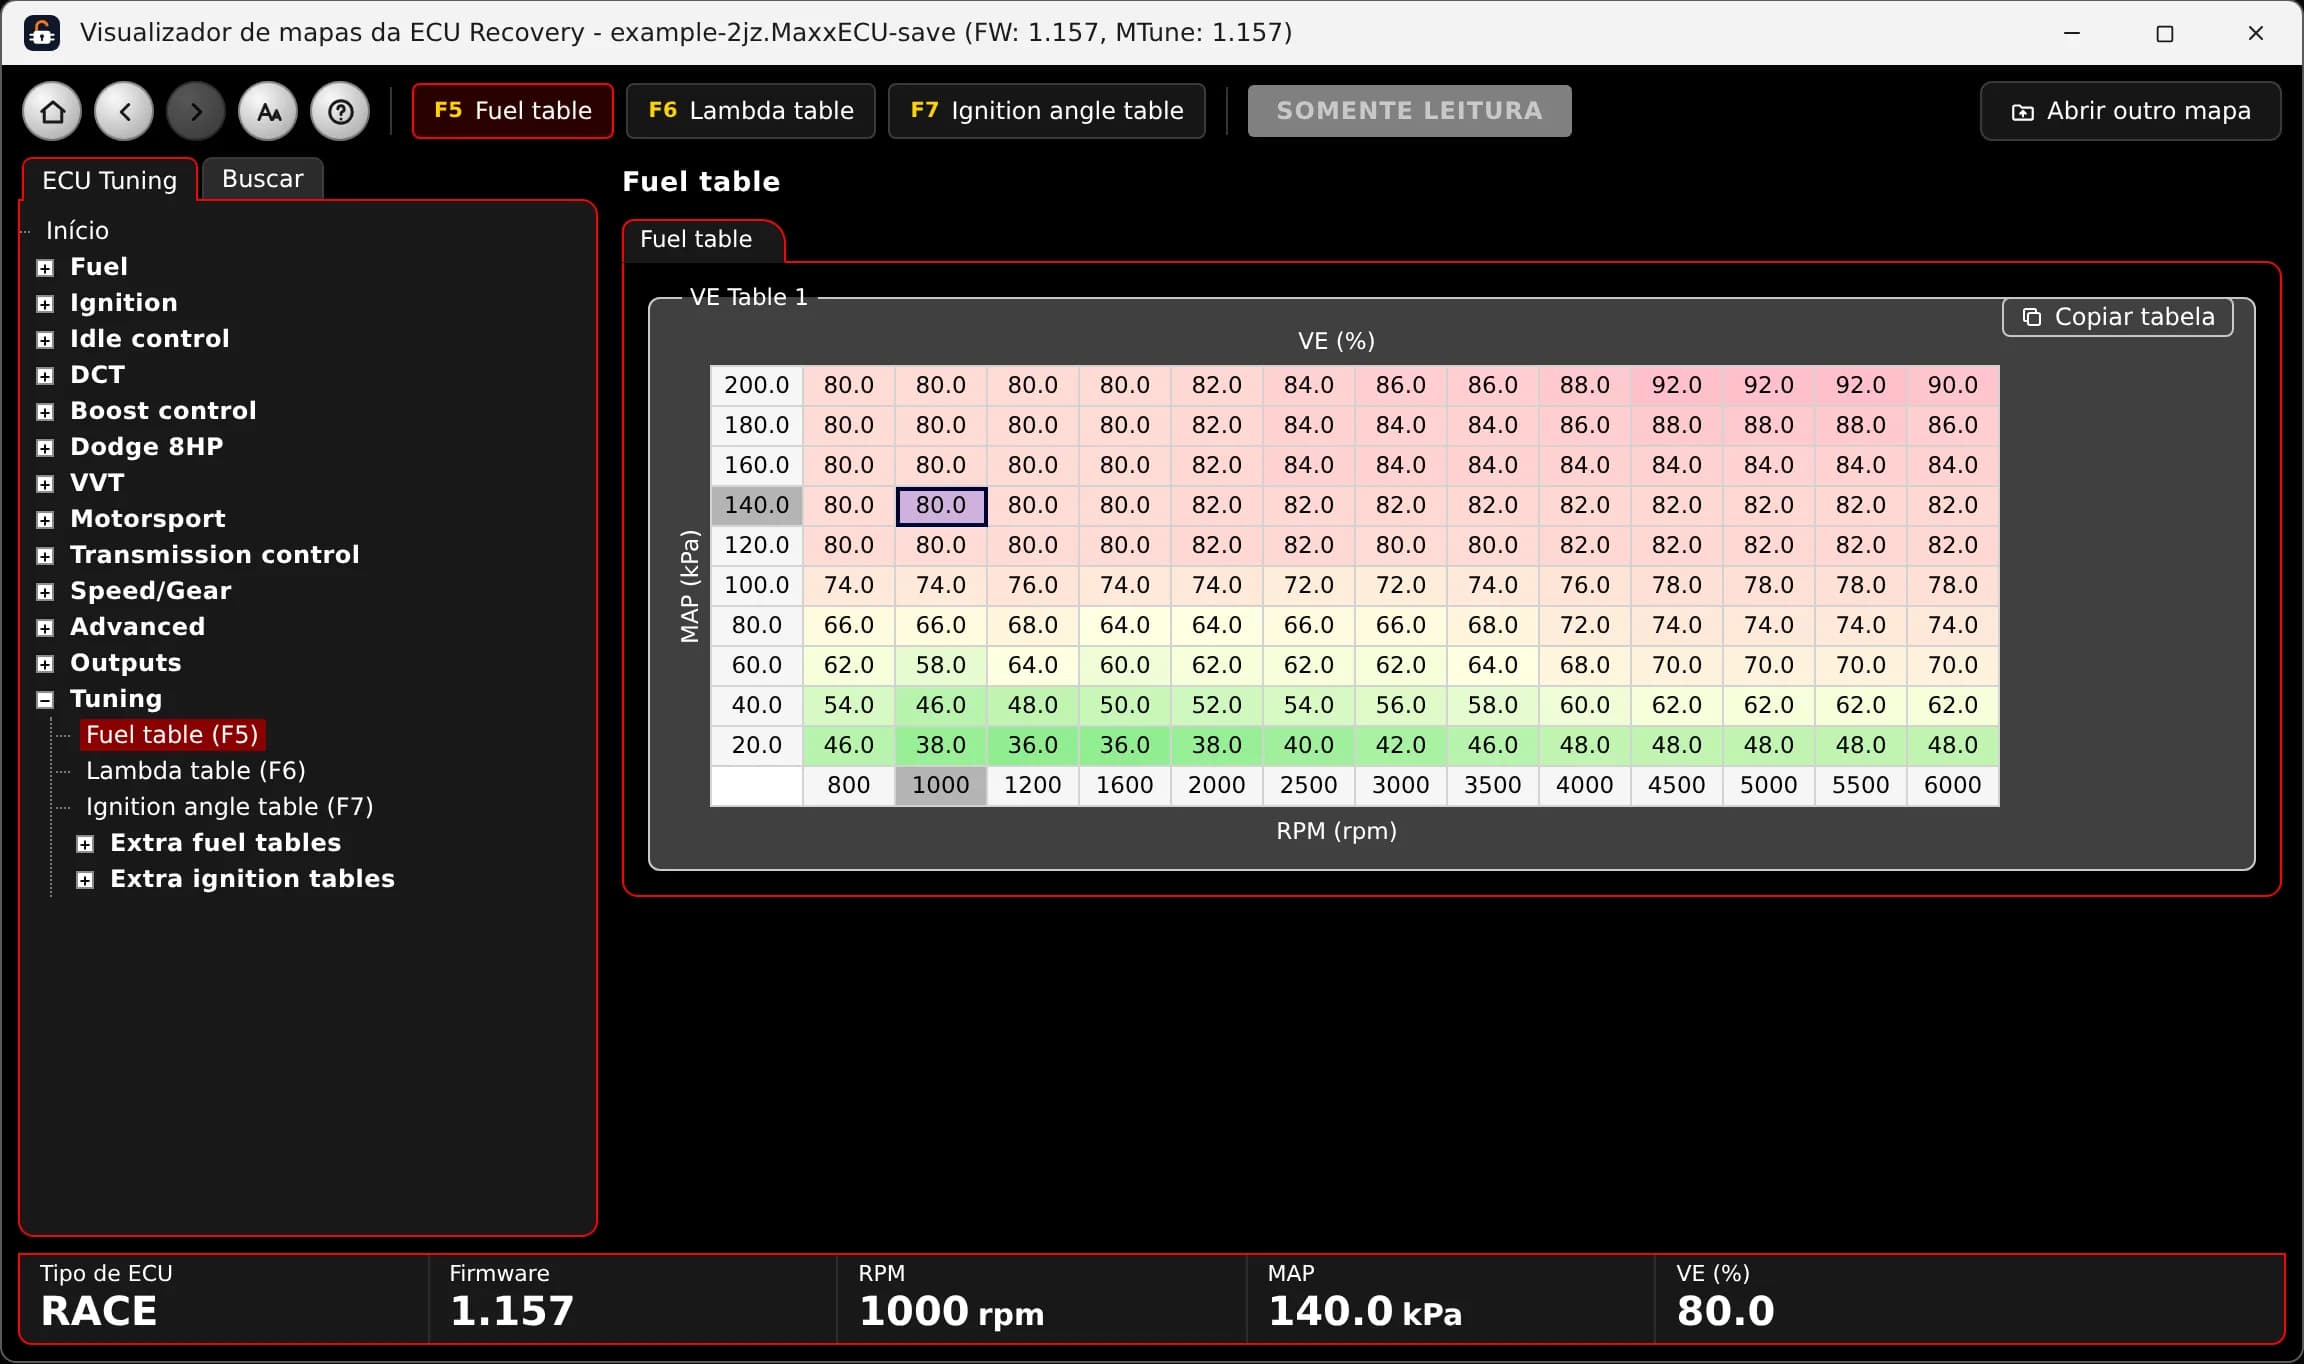Expand the Dodge 8HP tree node
The width and height of the screenshot is (2304, 1364).
(45, 448)
